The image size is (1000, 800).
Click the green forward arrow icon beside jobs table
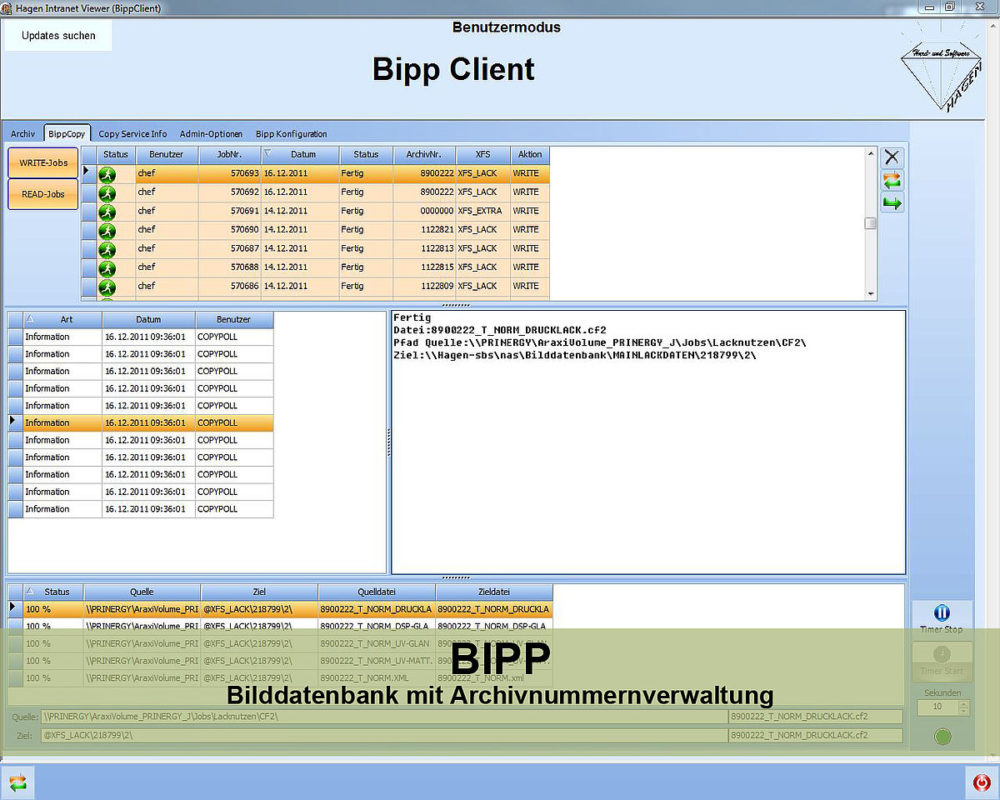click(892, 204)
